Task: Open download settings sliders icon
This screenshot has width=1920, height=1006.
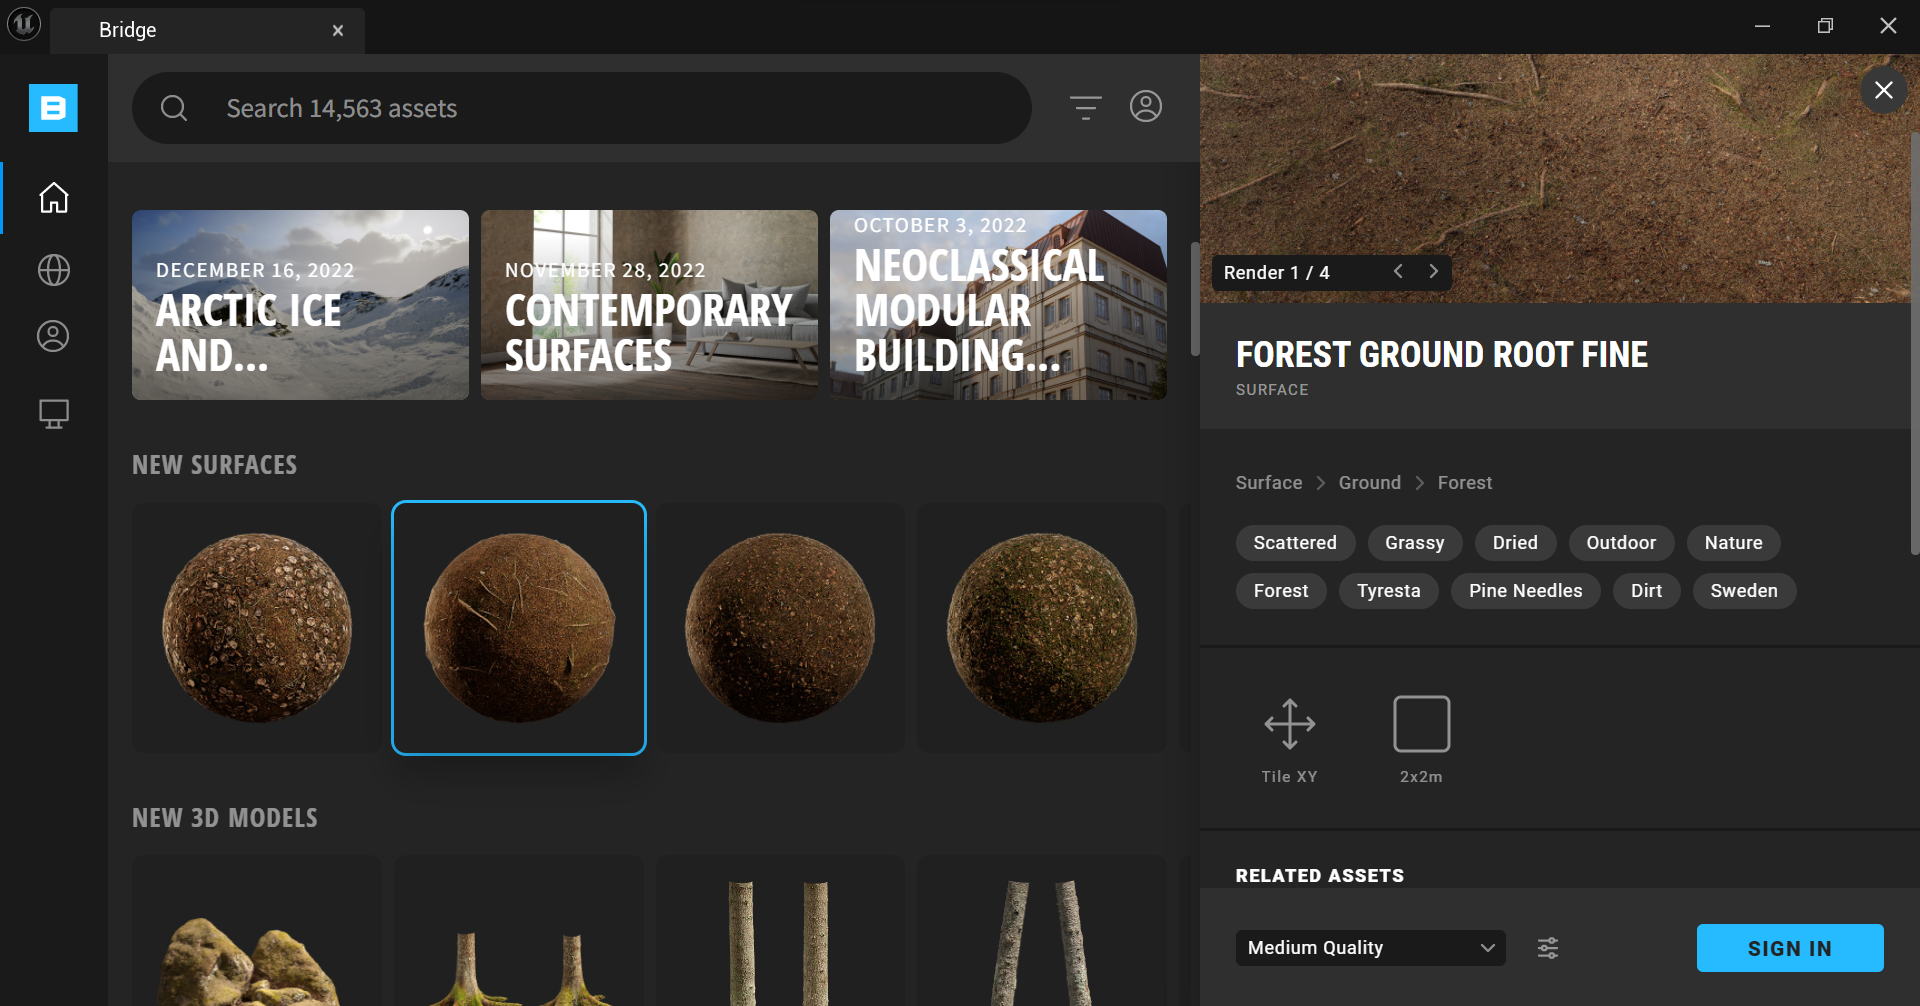Action: (x=1548, y=948)
